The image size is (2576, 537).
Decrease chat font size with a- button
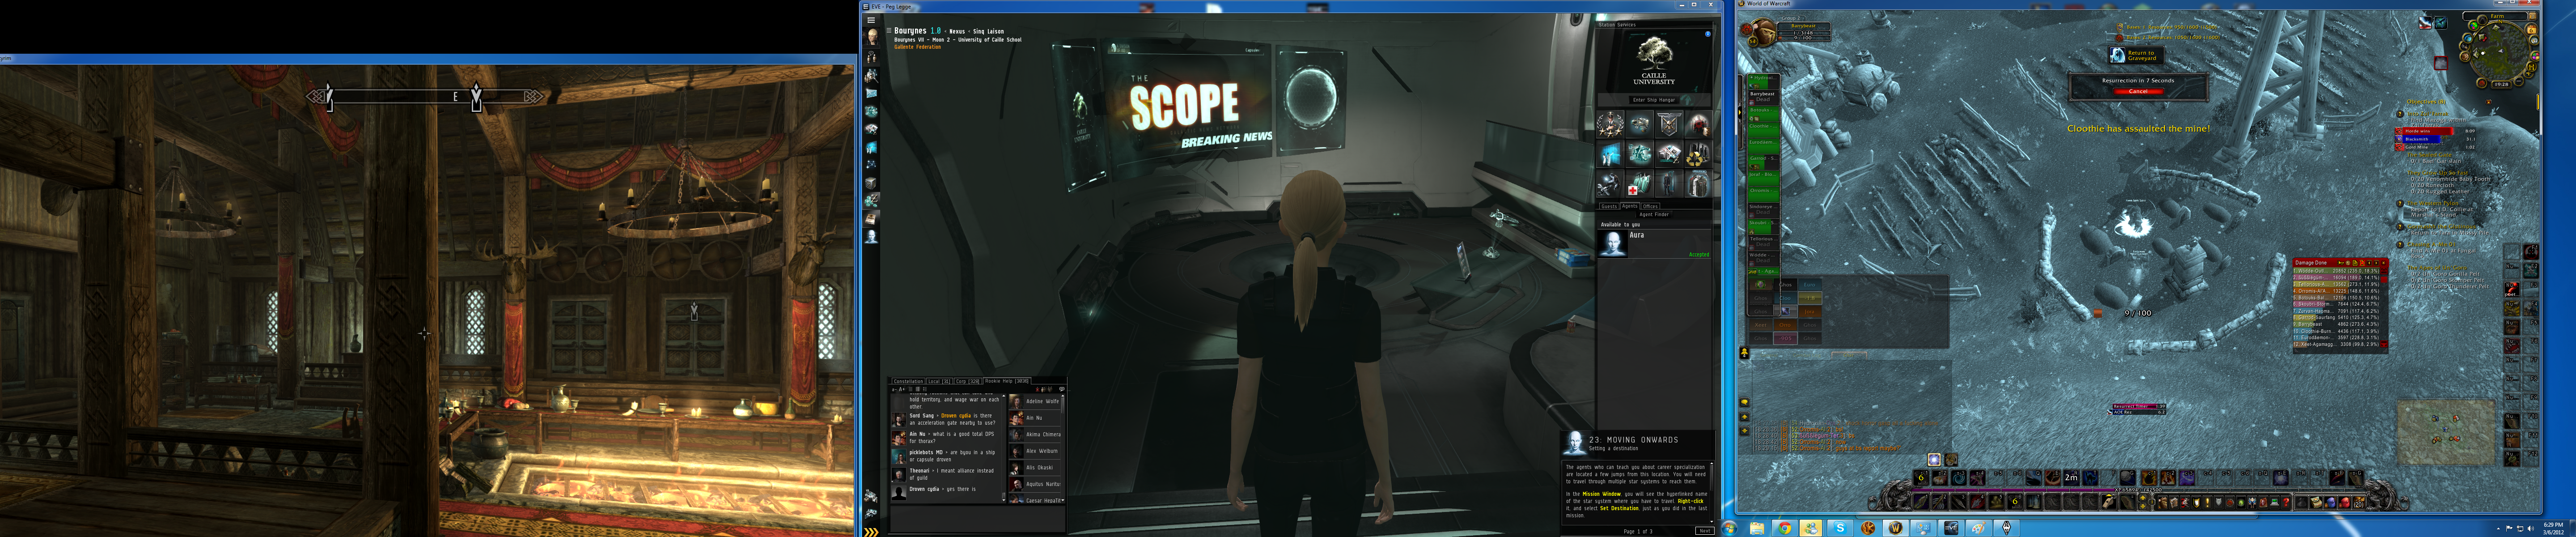(x=894, y=390)
